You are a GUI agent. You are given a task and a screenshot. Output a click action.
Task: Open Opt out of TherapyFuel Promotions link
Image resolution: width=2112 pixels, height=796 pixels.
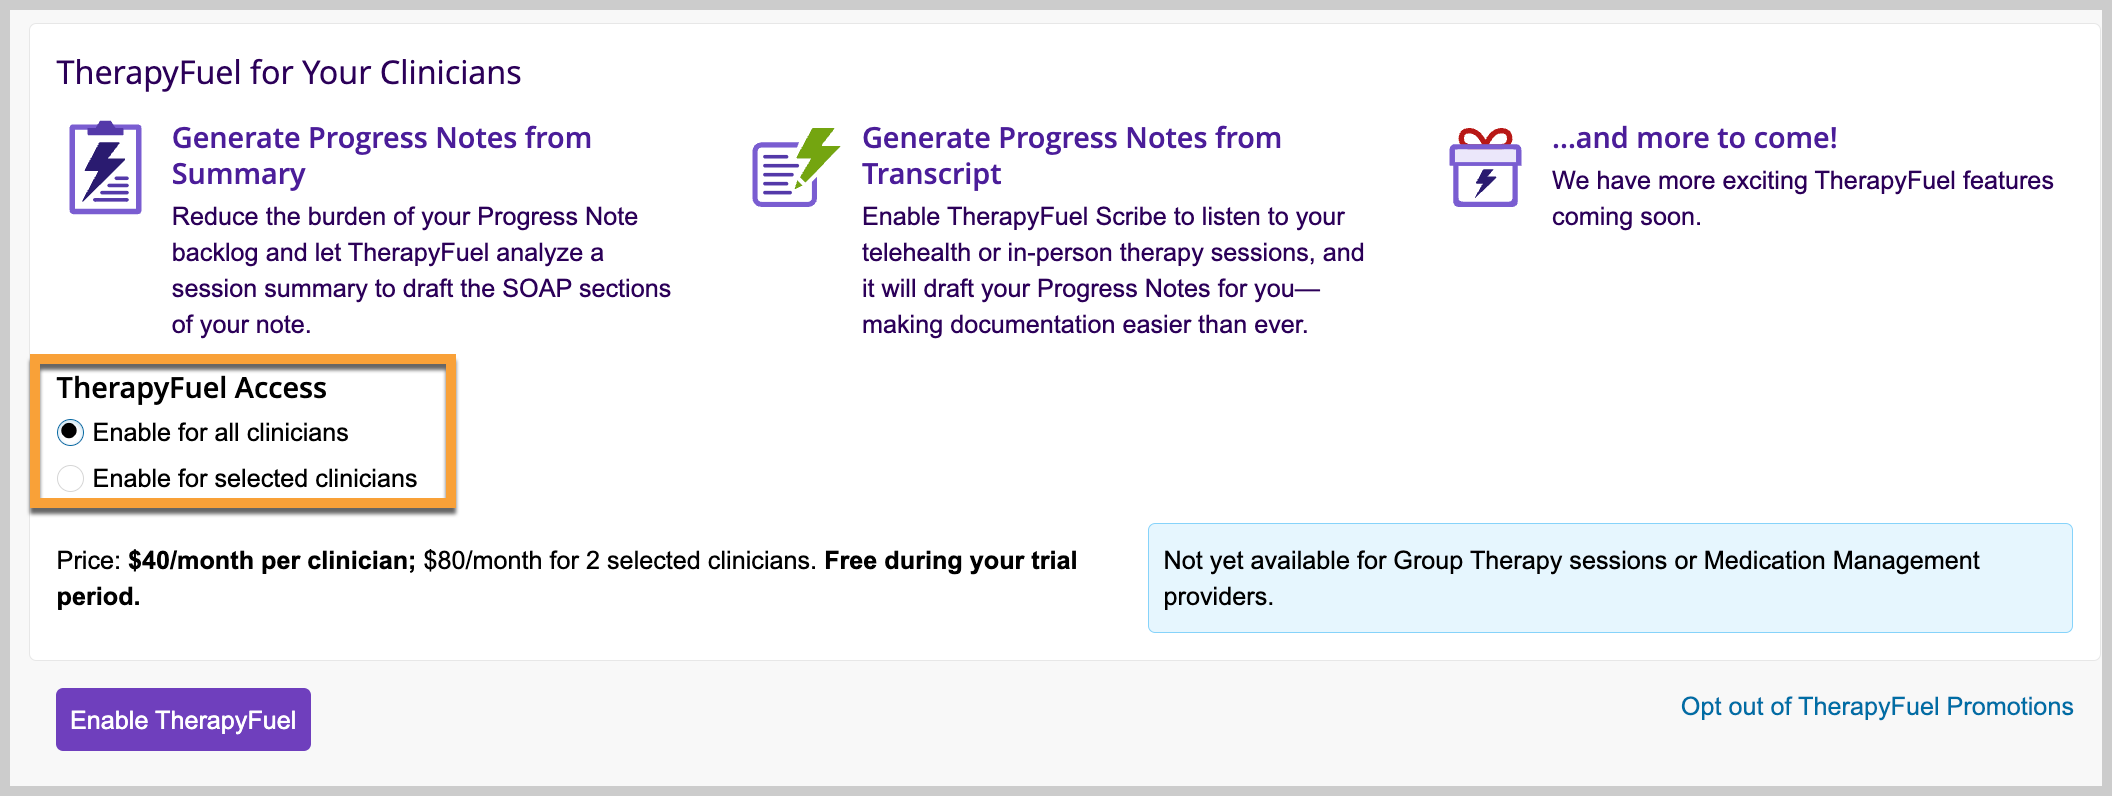pos(1877,706)
